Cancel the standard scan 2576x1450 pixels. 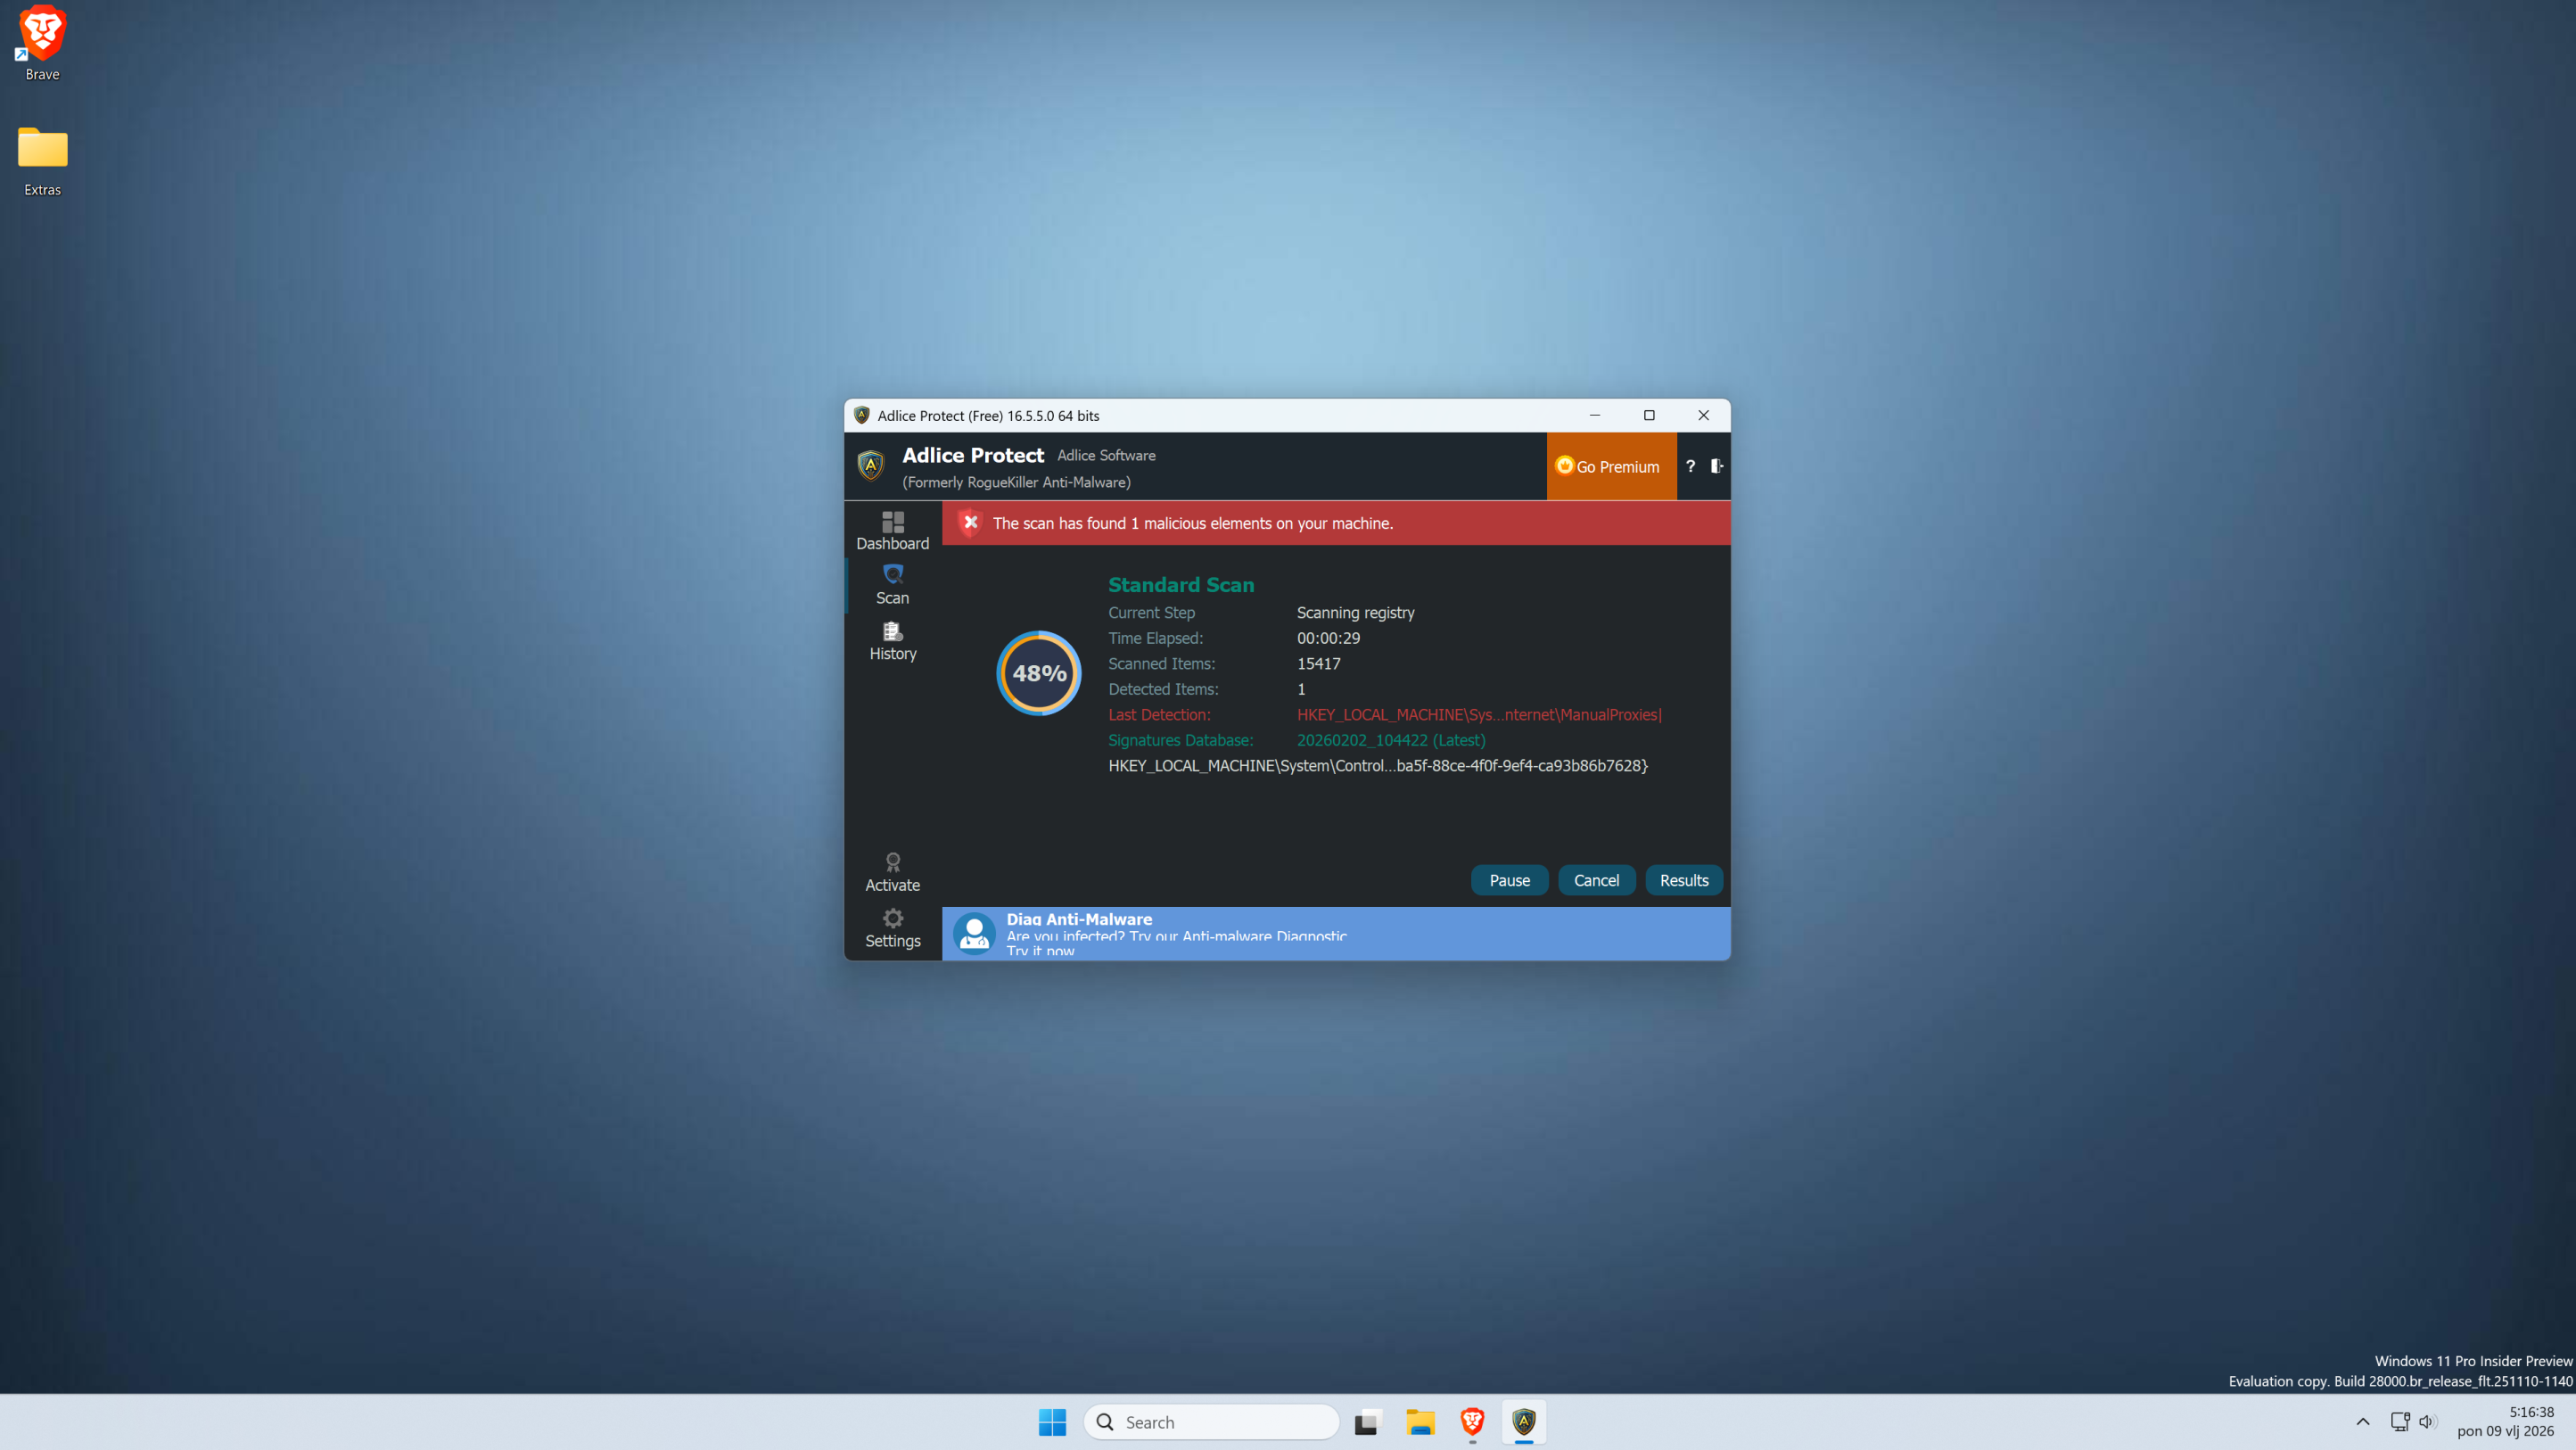[1595, 880]
